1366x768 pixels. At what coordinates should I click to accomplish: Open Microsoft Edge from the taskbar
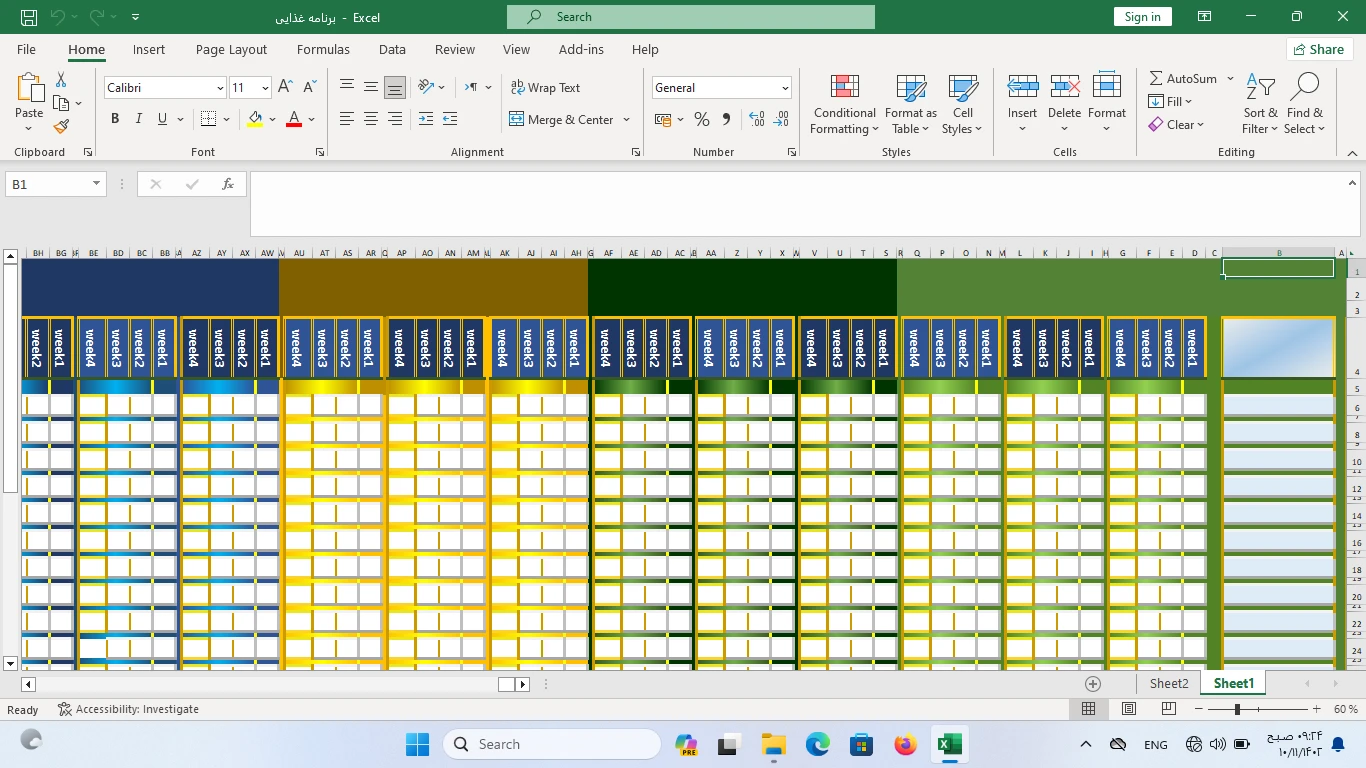click(818, 744)
